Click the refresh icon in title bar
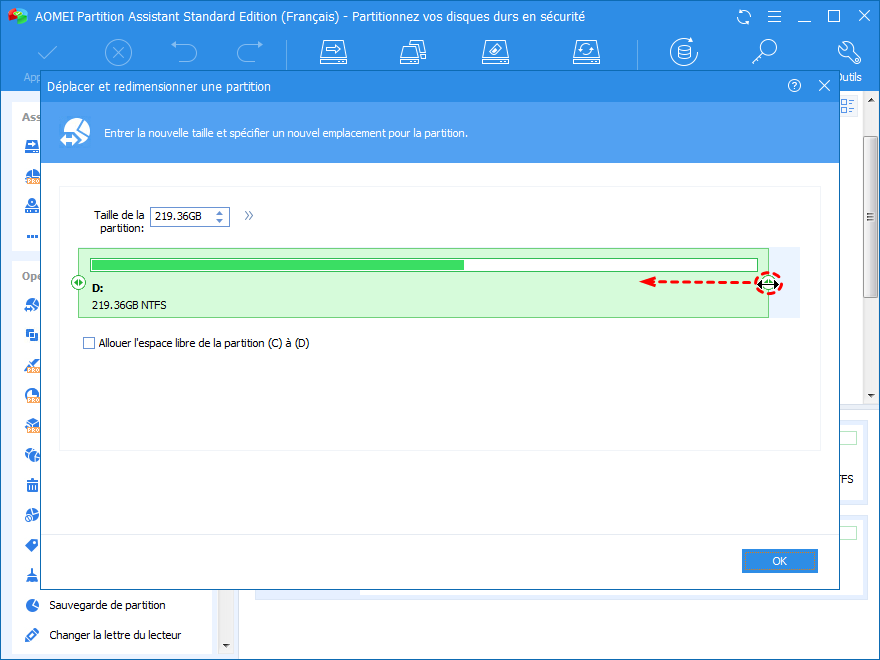Image resolution: width=880 pixels, height=660 pixels. pos(743,17)
